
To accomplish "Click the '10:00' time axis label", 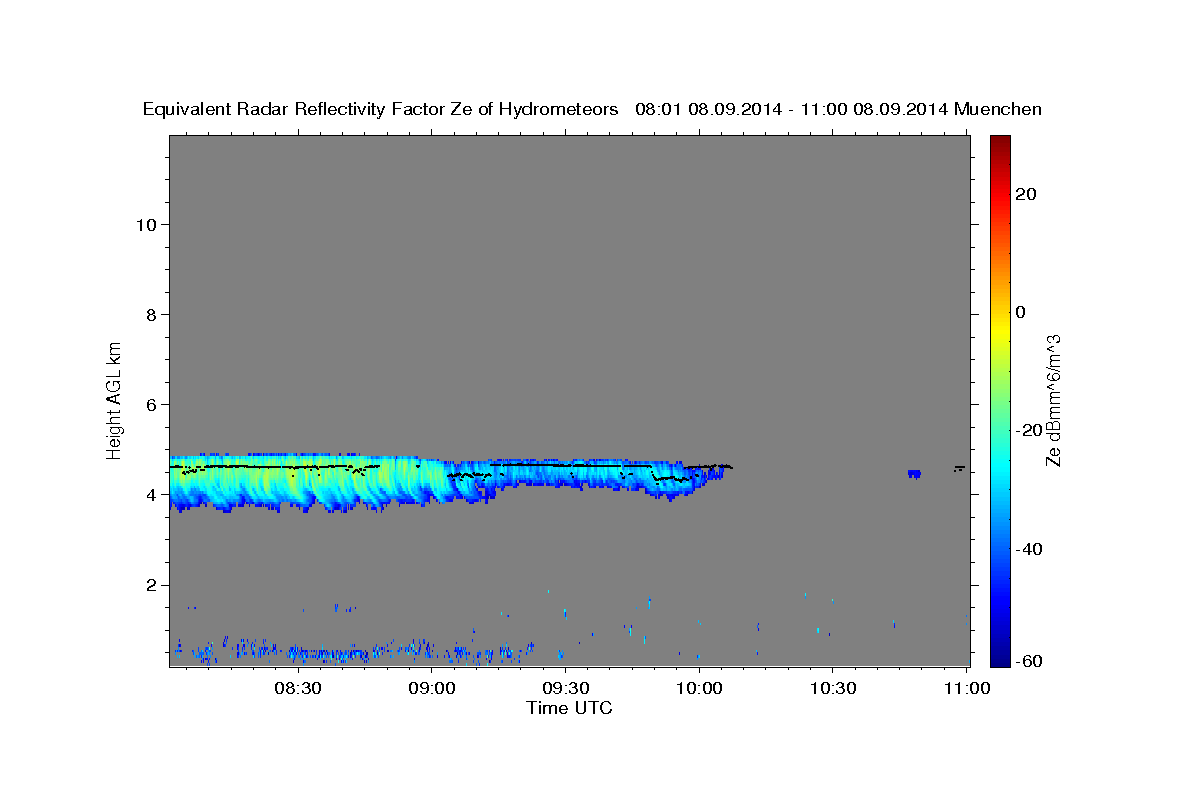I will (x=699, y=688).
